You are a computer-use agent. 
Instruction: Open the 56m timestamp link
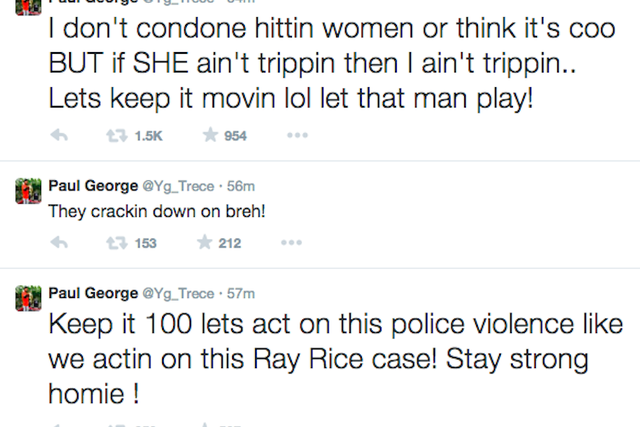(x=241, y=186)
